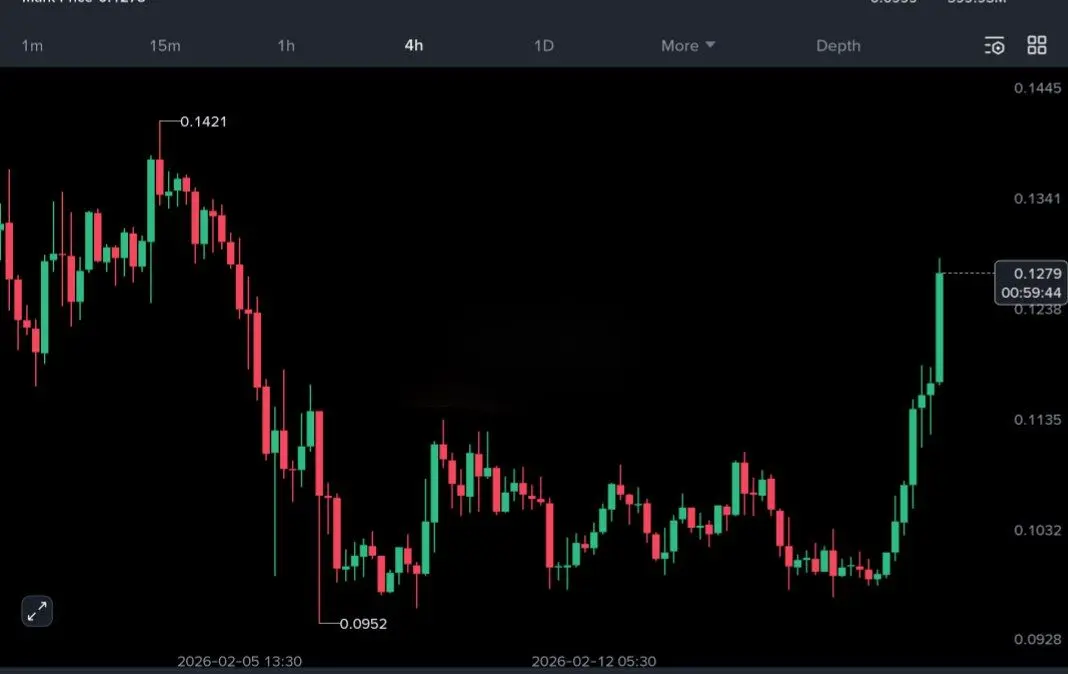Click the current price label 0.1279
This screenshot has width=1068, height=674.
tap(1037, 274)
